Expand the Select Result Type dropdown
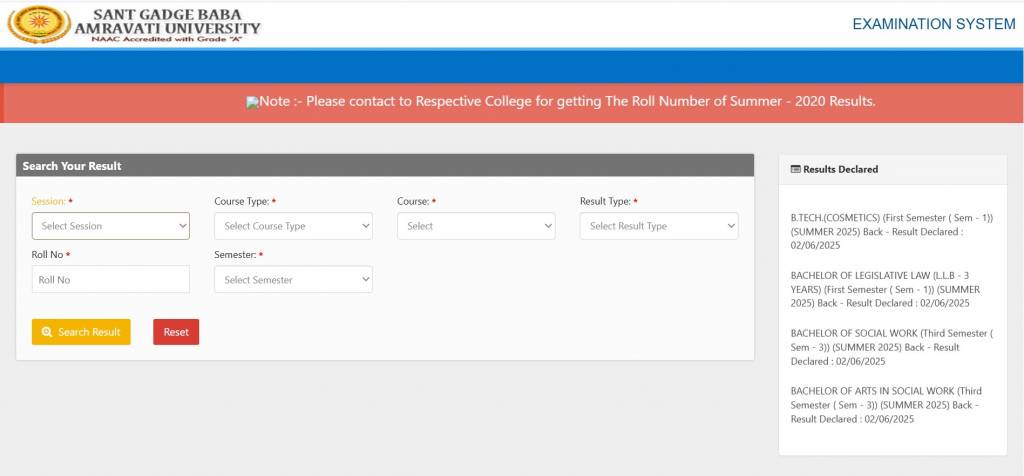Viewport: 1024px width, 476px height. point(659,226)
